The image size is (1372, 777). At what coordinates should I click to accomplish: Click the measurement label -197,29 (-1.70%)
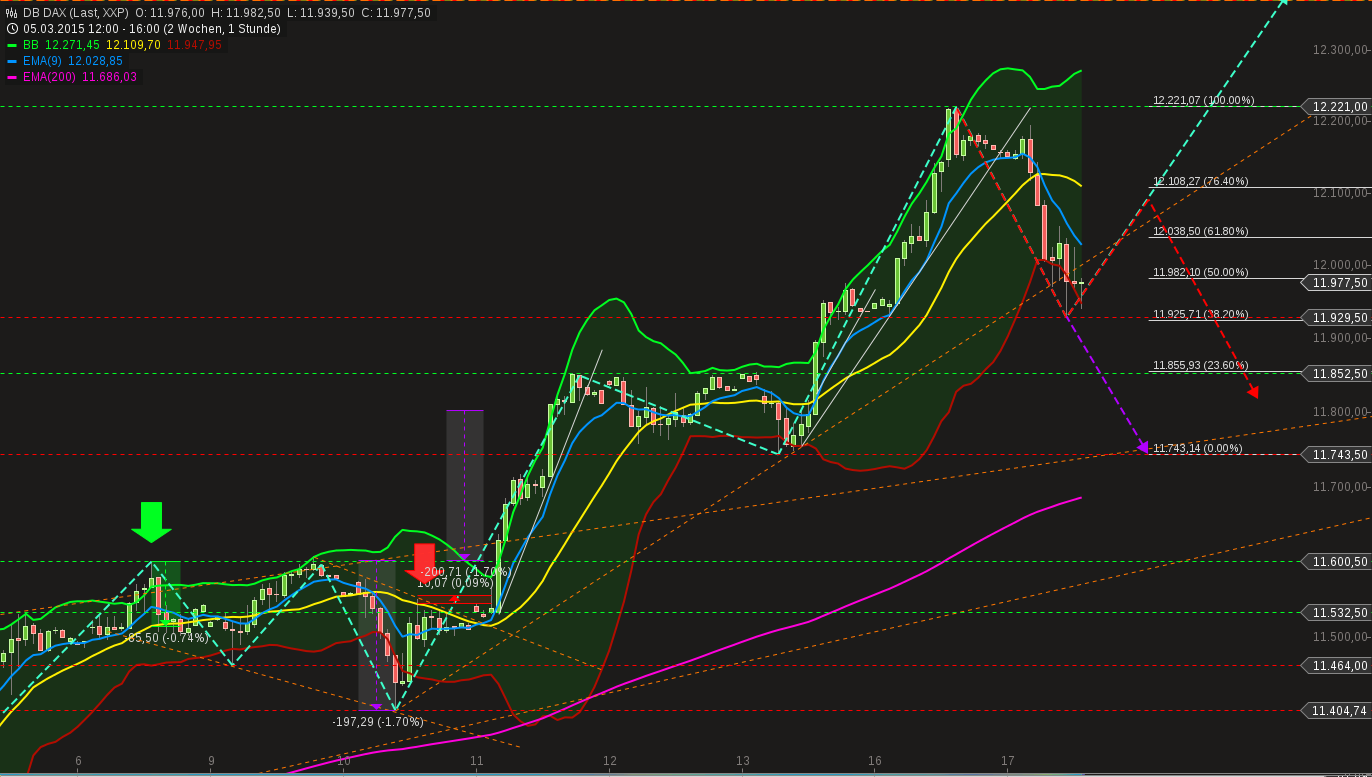pyautogui.click(x=378, y=721)
